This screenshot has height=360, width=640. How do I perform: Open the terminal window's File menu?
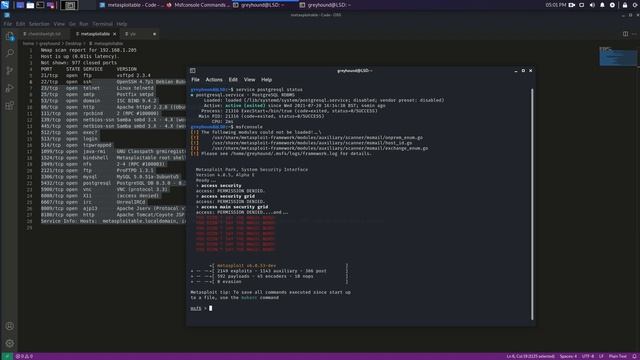[196, 80]
